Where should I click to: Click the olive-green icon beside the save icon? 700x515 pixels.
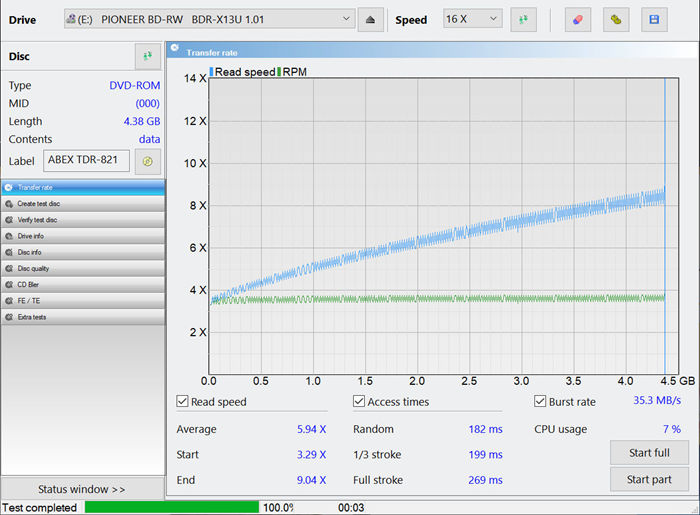tap(616, 20)
